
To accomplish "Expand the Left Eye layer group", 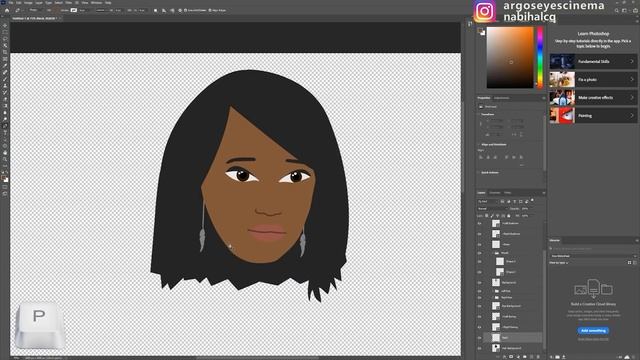I will 493,291.
